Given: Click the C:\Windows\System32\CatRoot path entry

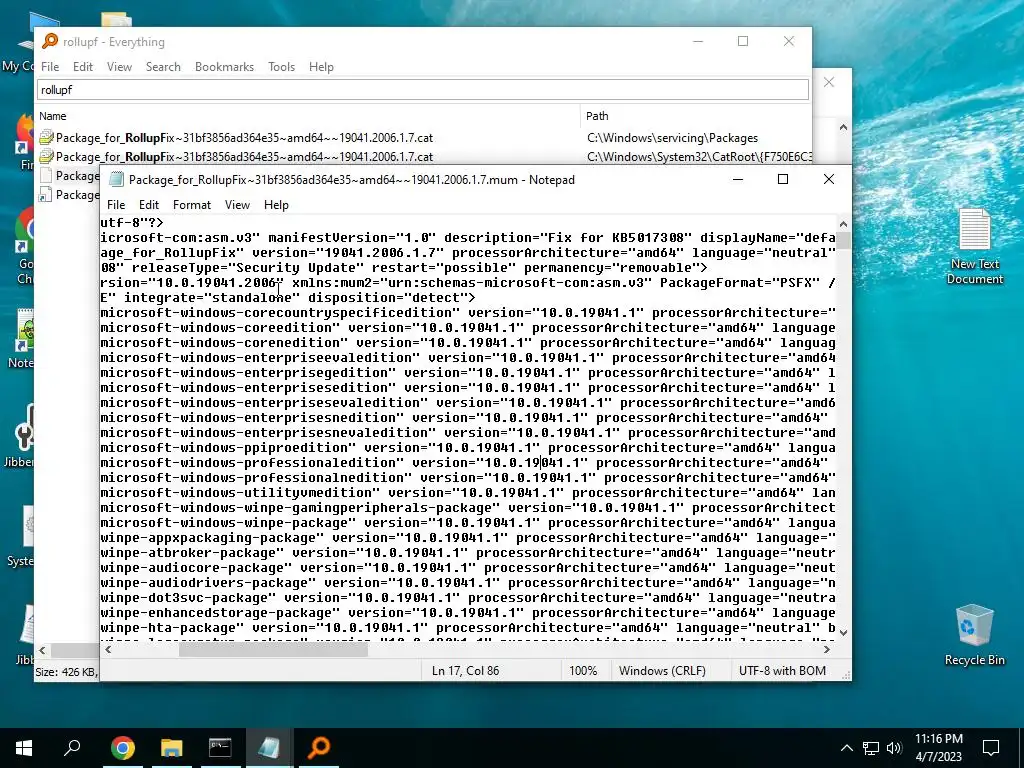Looking at the screenshot, I should (699, 157).
